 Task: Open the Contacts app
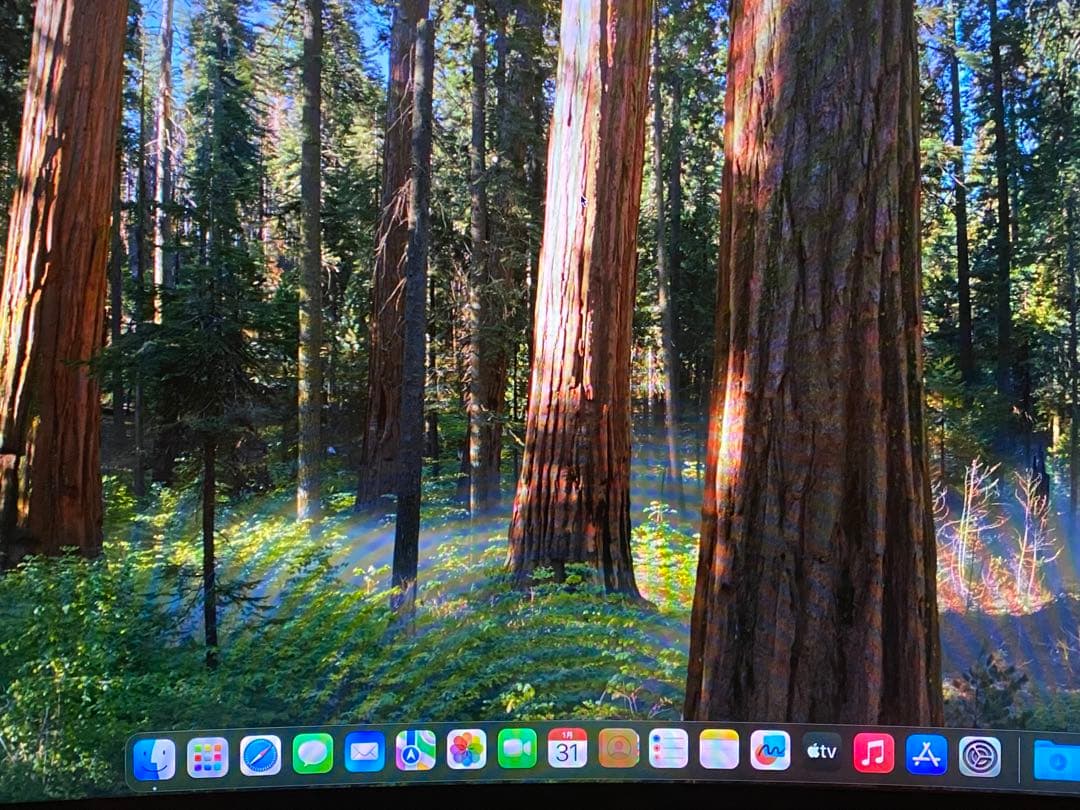click(x=618, y=748)
